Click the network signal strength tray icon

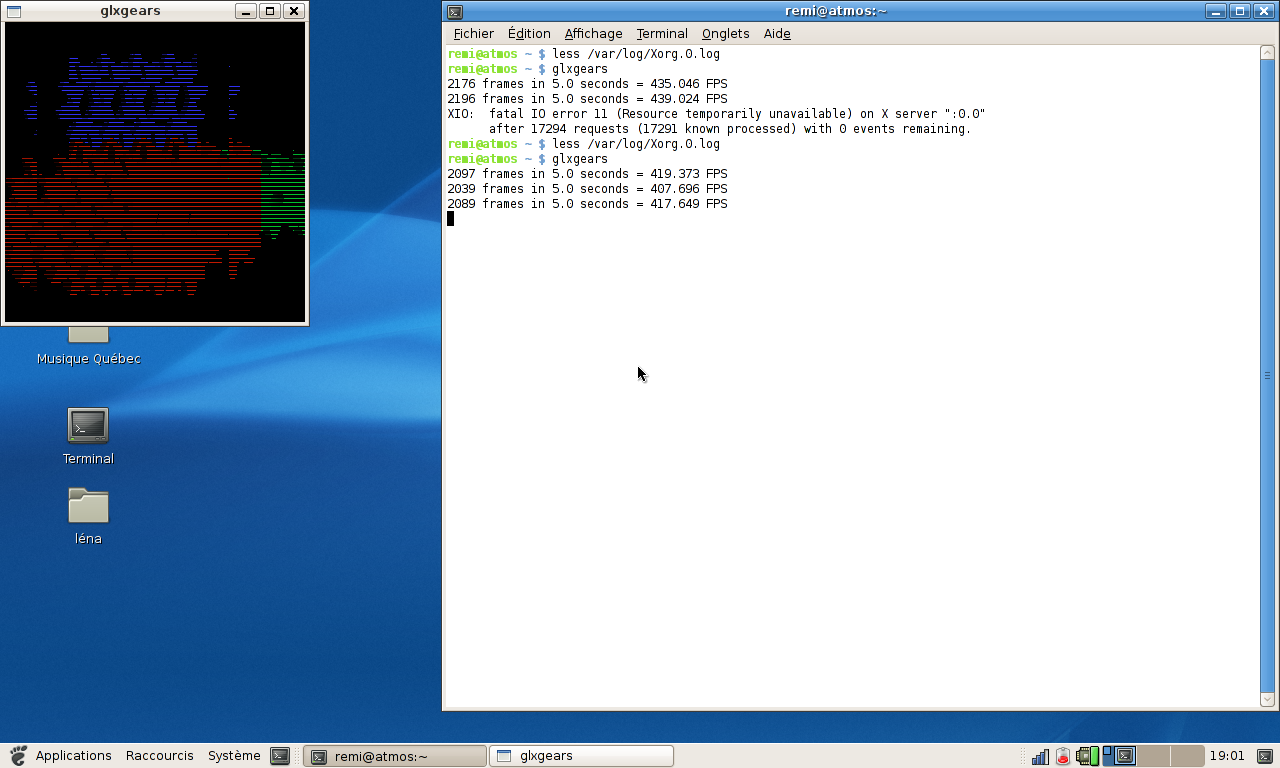point(1040,756)
